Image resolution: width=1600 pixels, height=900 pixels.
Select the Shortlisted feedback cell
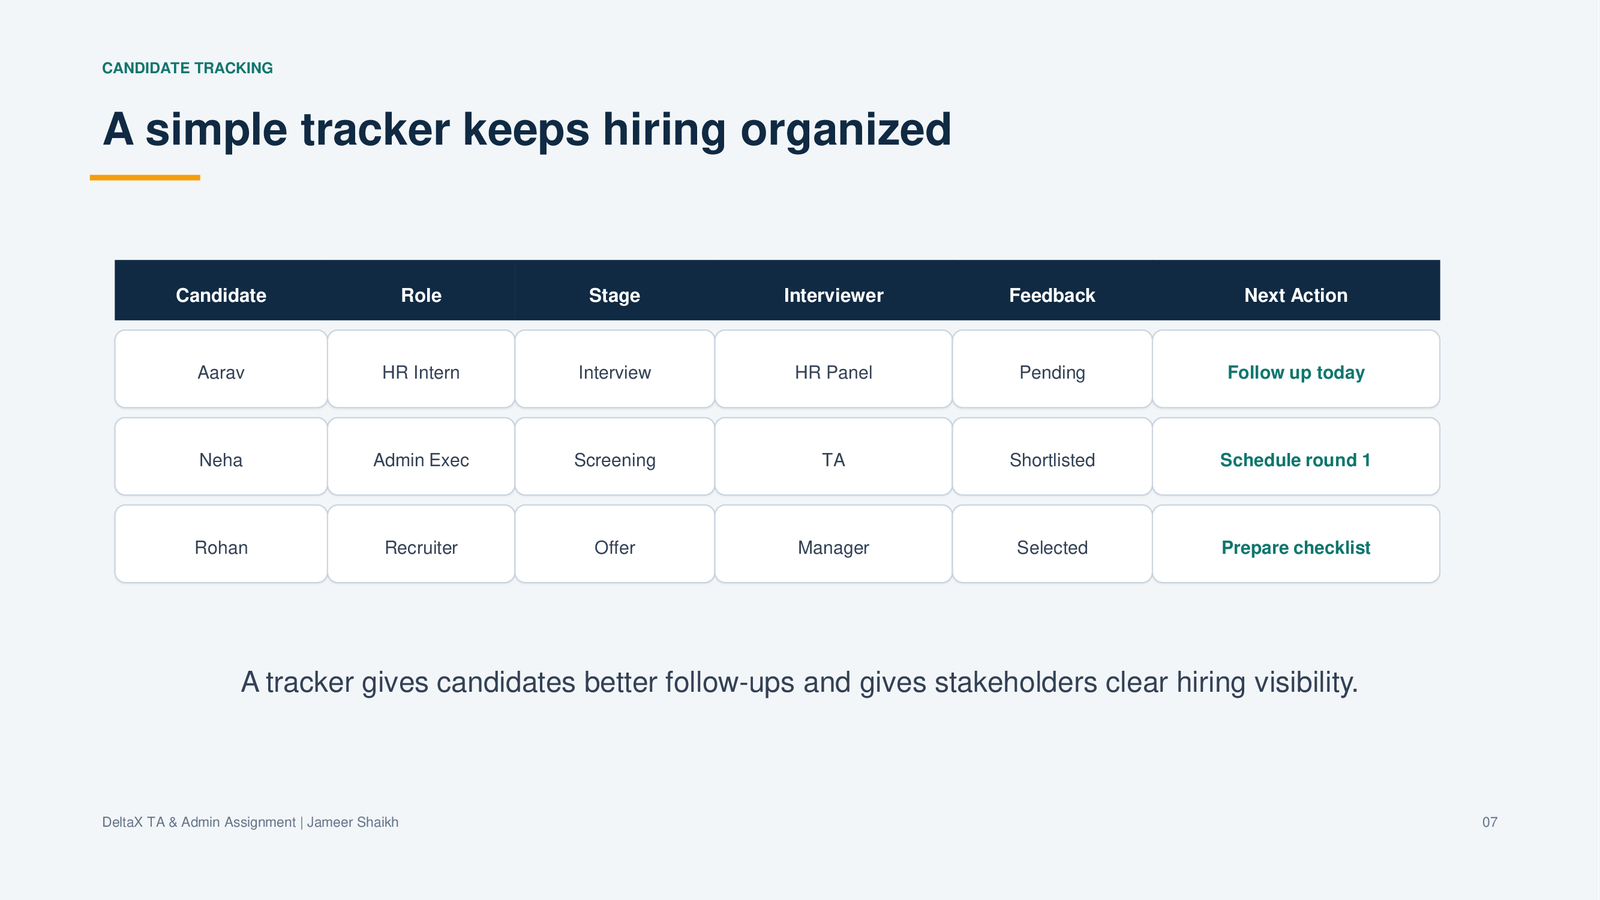tap(1052, 456)
